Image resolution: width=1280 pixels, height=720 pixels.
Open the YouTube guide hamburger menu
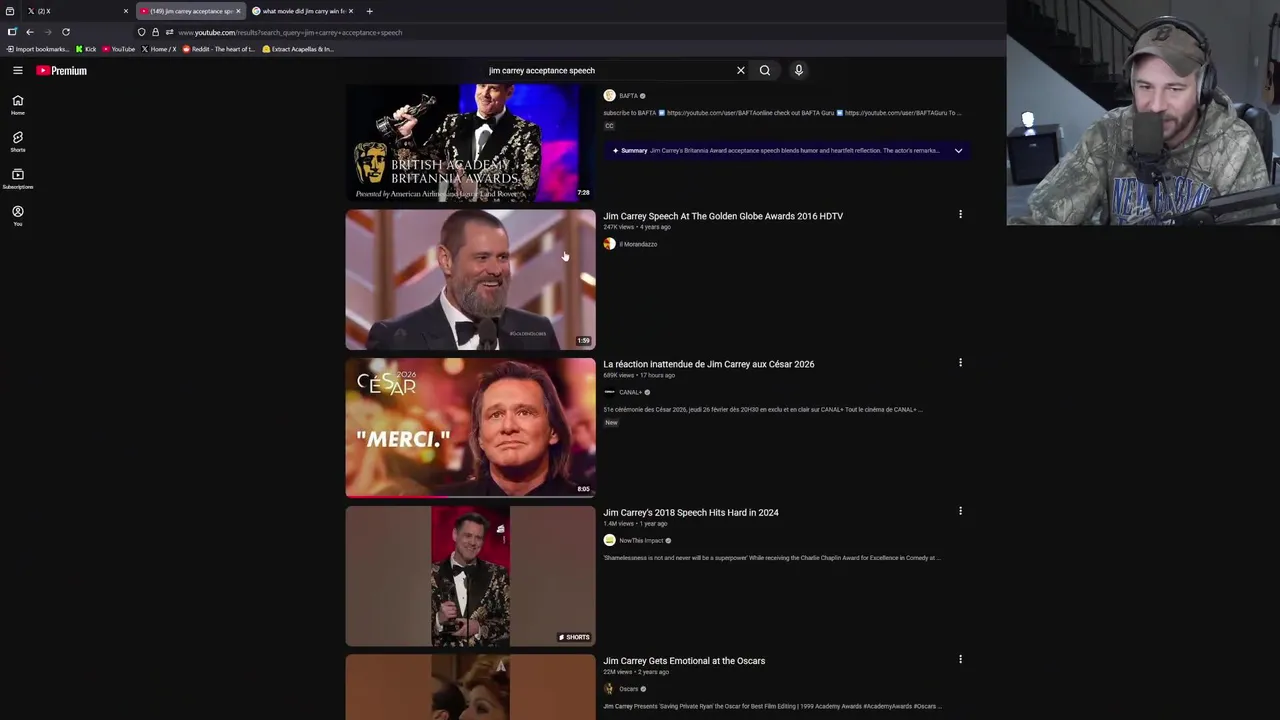pos(18,70)
